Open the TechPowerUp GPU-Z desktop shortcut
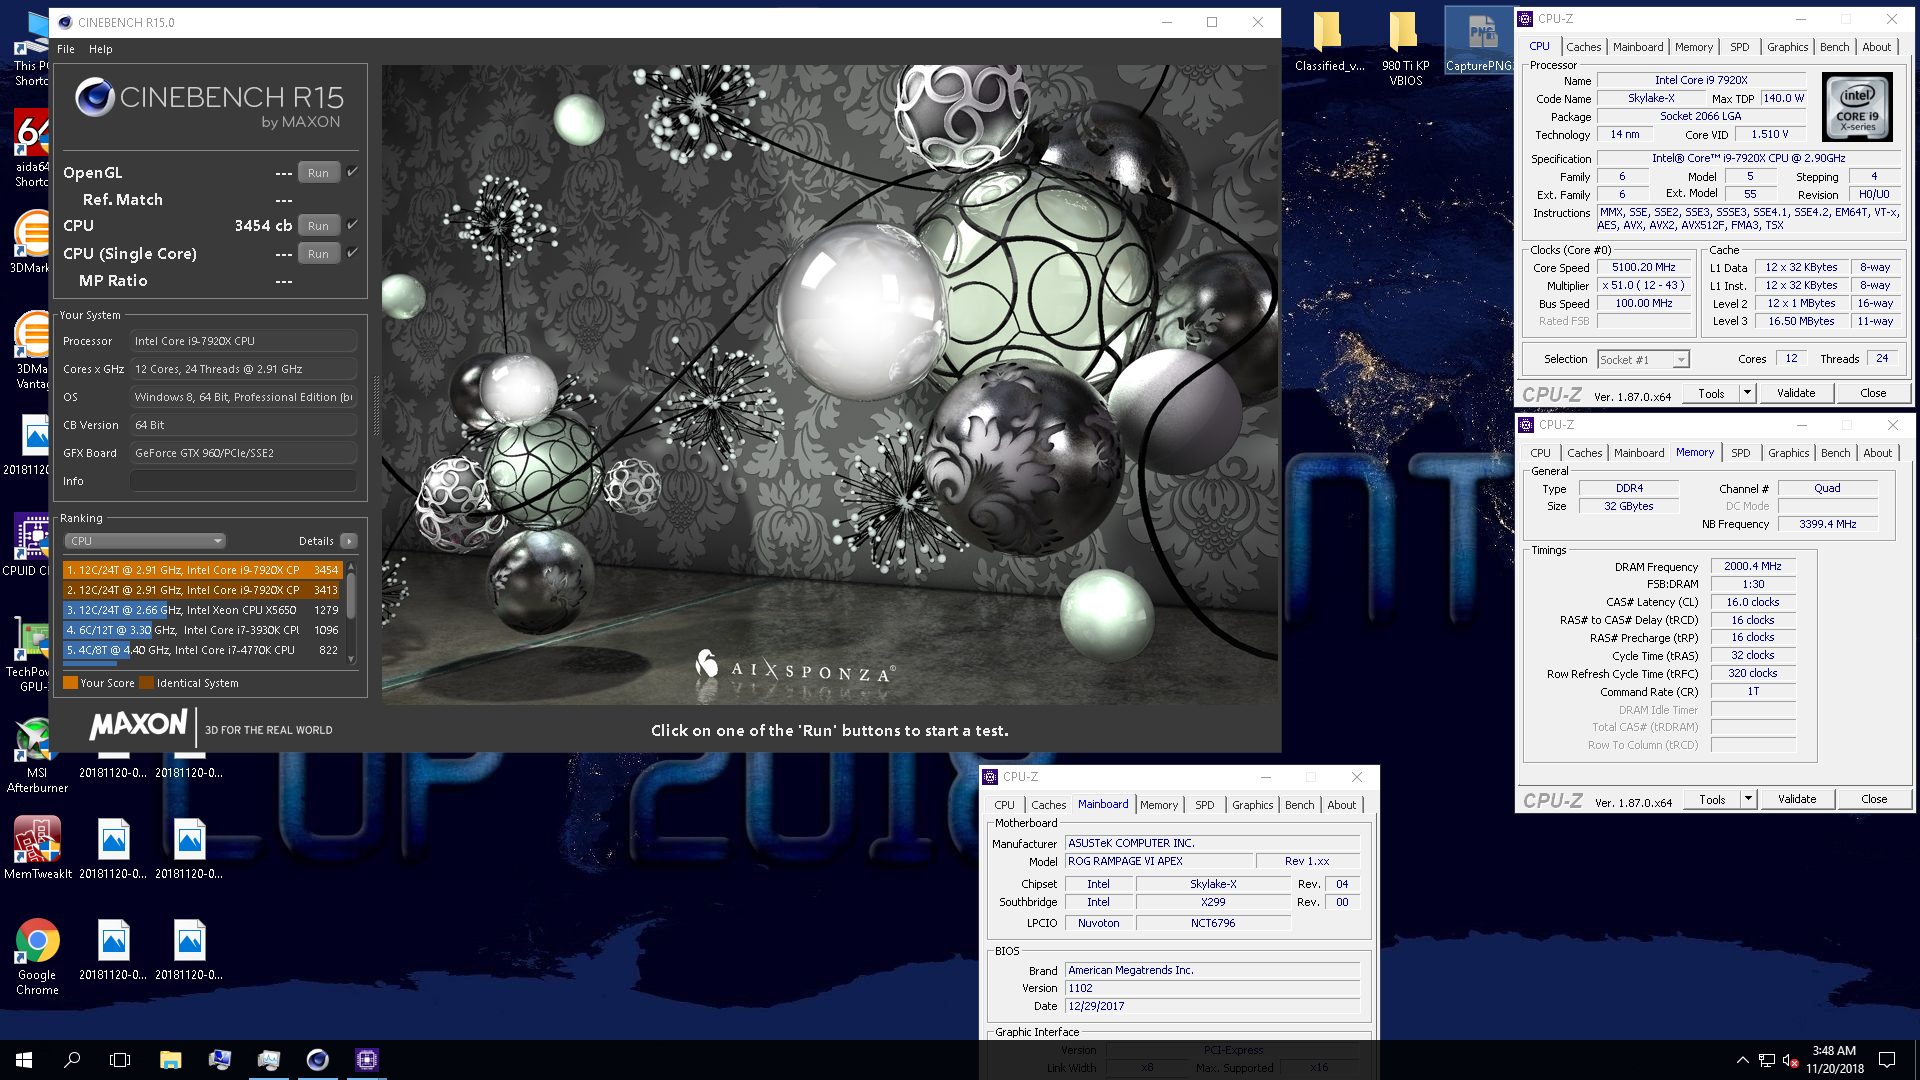The height and width of the screenshot is (1080, 1920). pos(27,655)
